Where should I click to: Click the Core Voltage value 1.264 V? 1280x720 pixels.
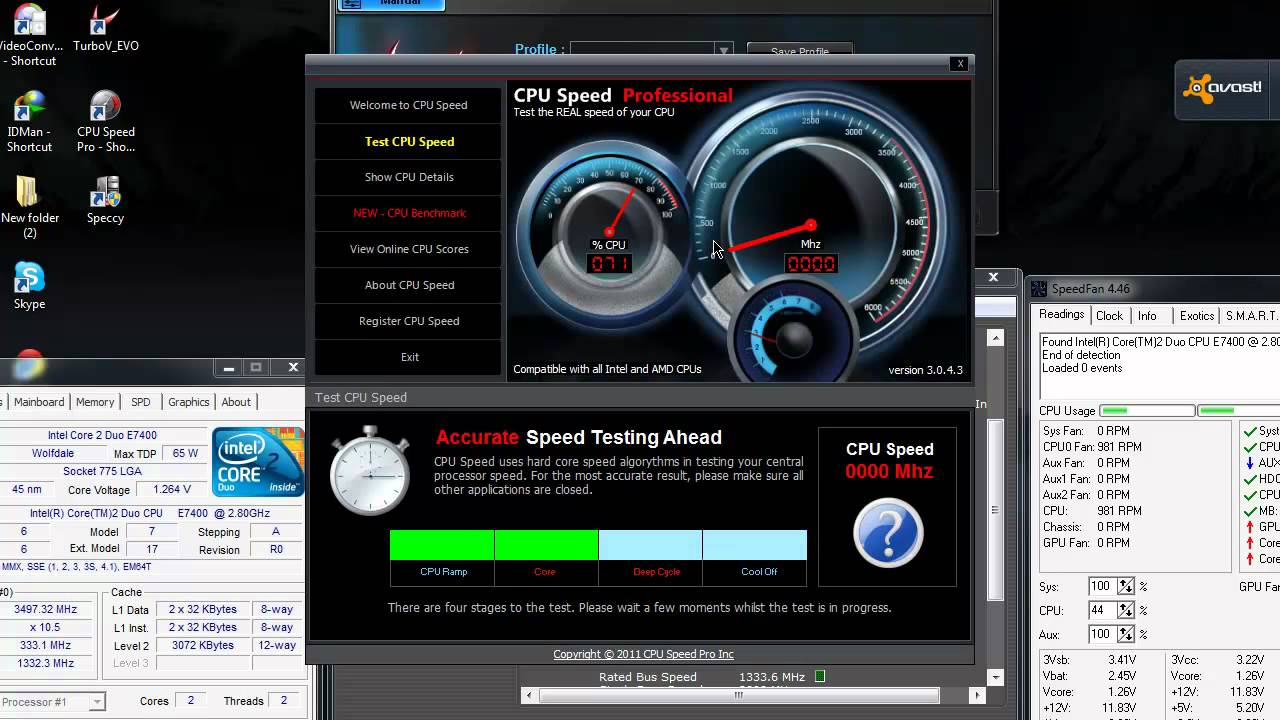tap(172, 490)
